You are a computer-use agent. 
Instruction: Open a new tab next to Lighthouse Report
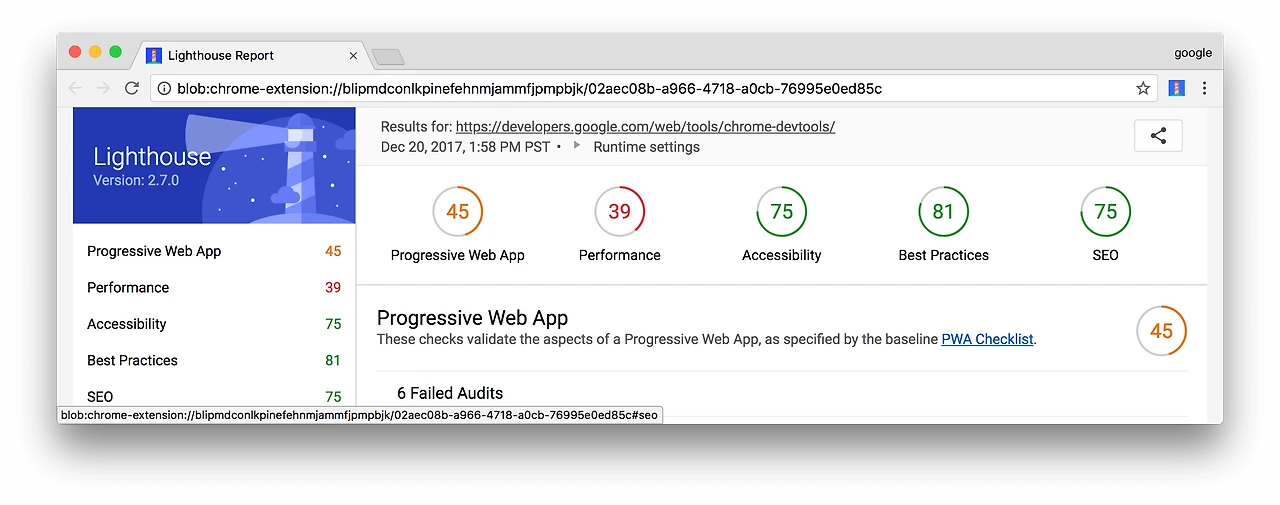coord(387,56)
